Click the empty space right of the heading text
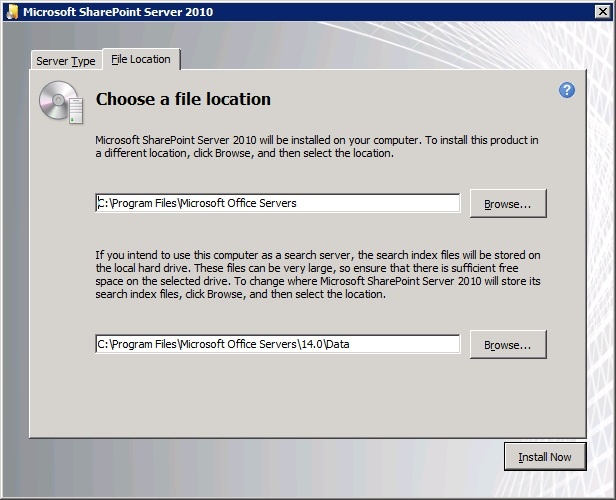616x500 pixels. tap(410, 99)
